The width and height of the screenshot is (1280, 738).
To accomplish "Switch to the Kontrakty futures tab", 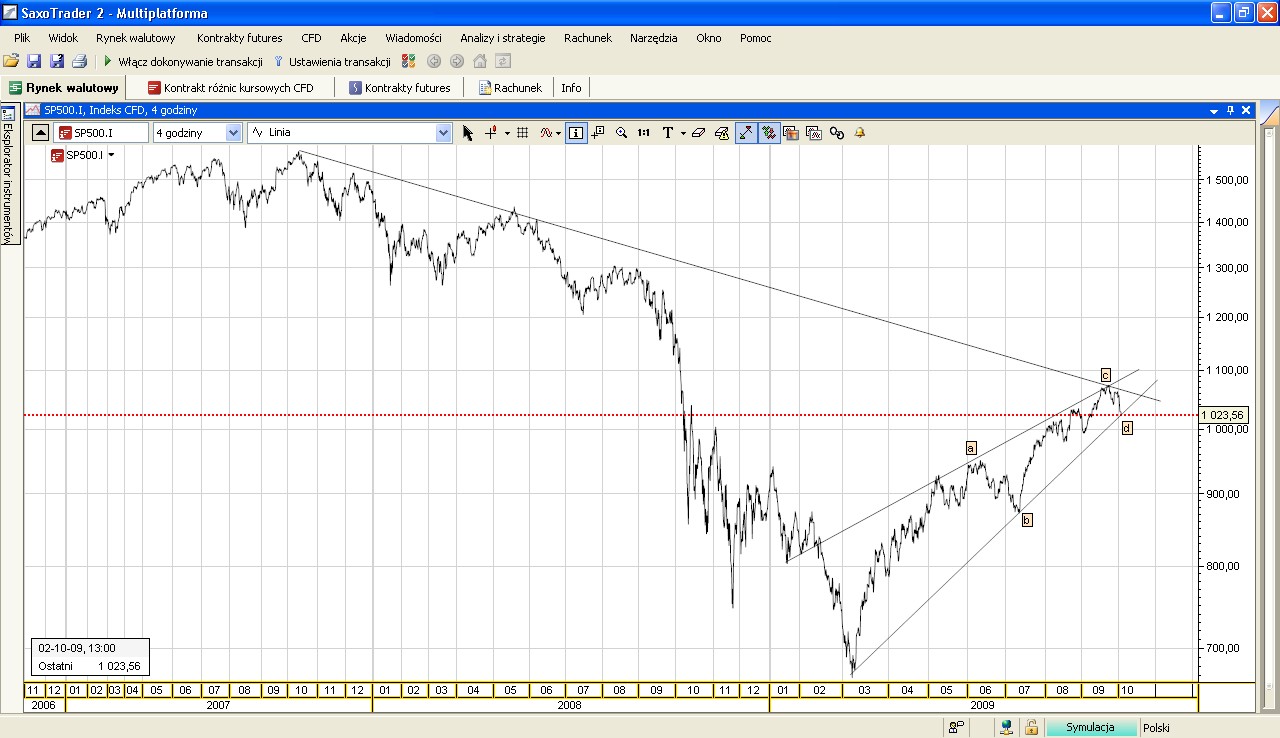I will coord(400,87).
